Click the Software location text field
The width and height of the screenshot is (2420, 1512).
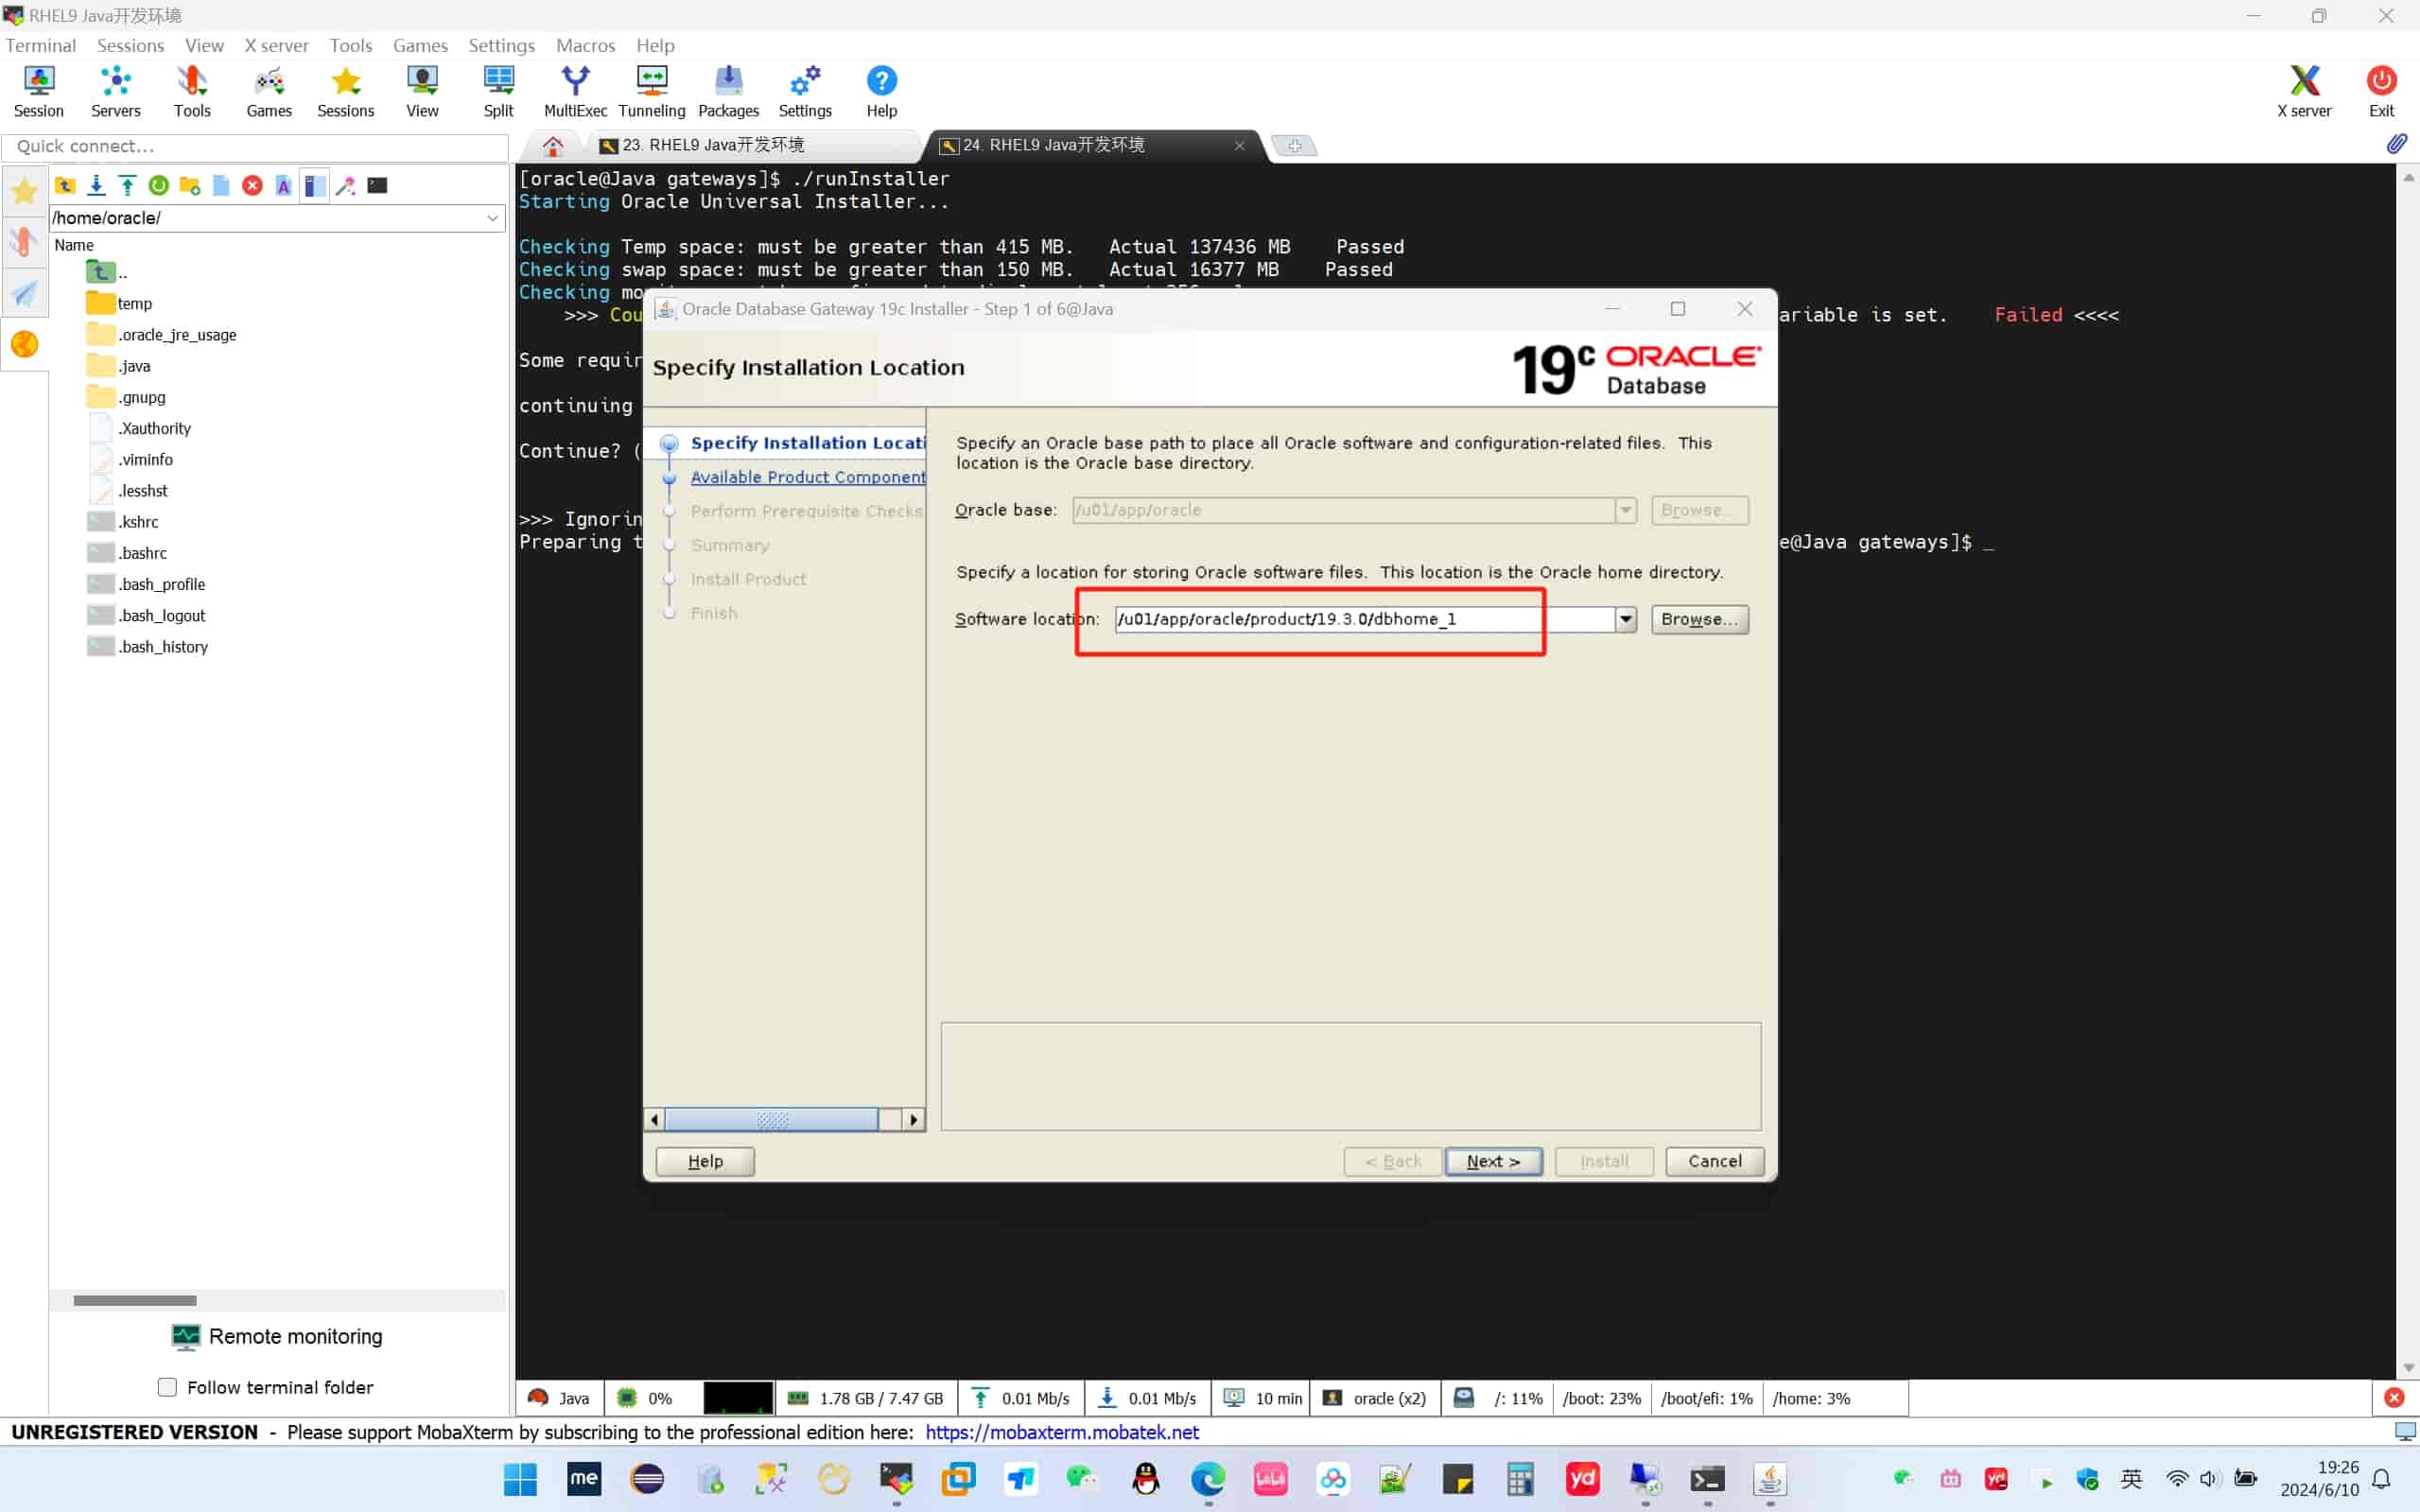1364,619
